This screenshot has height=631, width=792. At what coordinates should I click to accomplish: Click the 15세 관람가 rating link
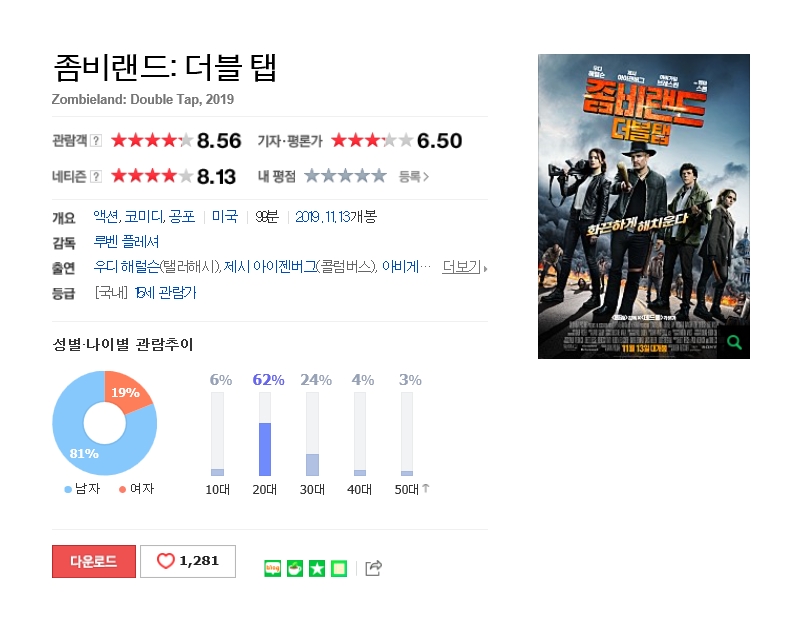point(166,293)
